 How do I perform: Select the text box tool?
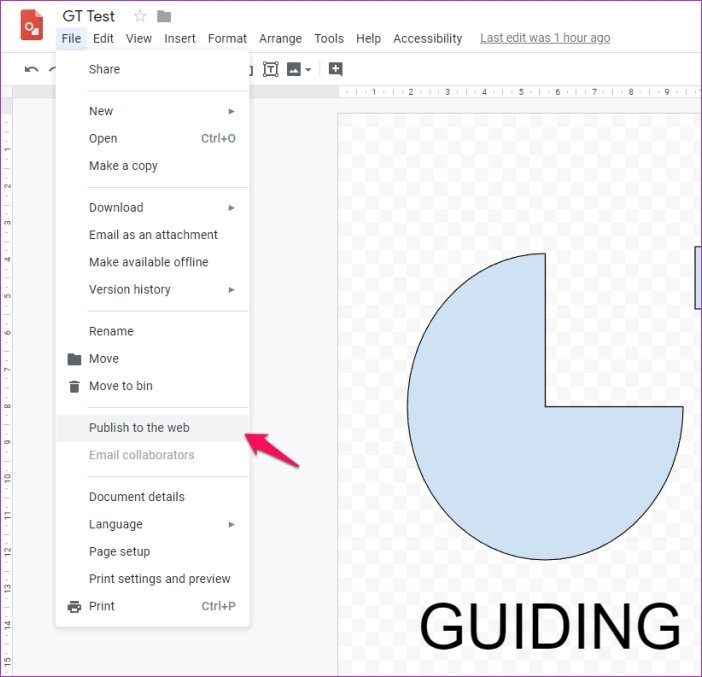(270, 69)
